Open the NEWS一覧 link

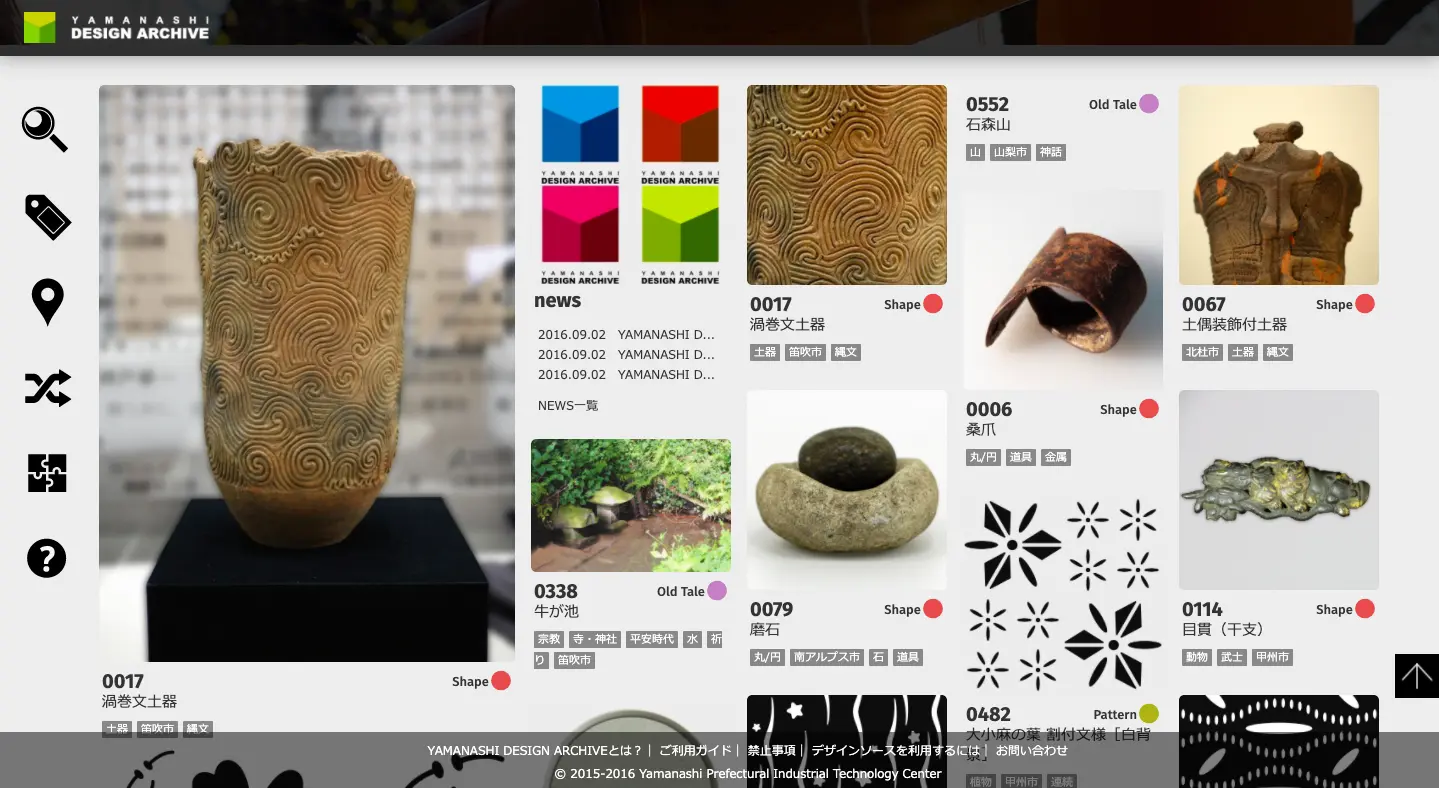coord(568,405)
